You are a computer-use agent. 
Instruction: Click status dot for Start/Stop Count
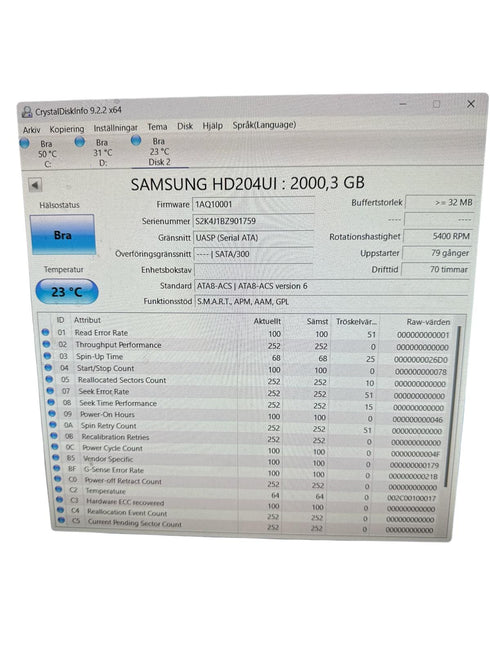[x=48, y=367]
